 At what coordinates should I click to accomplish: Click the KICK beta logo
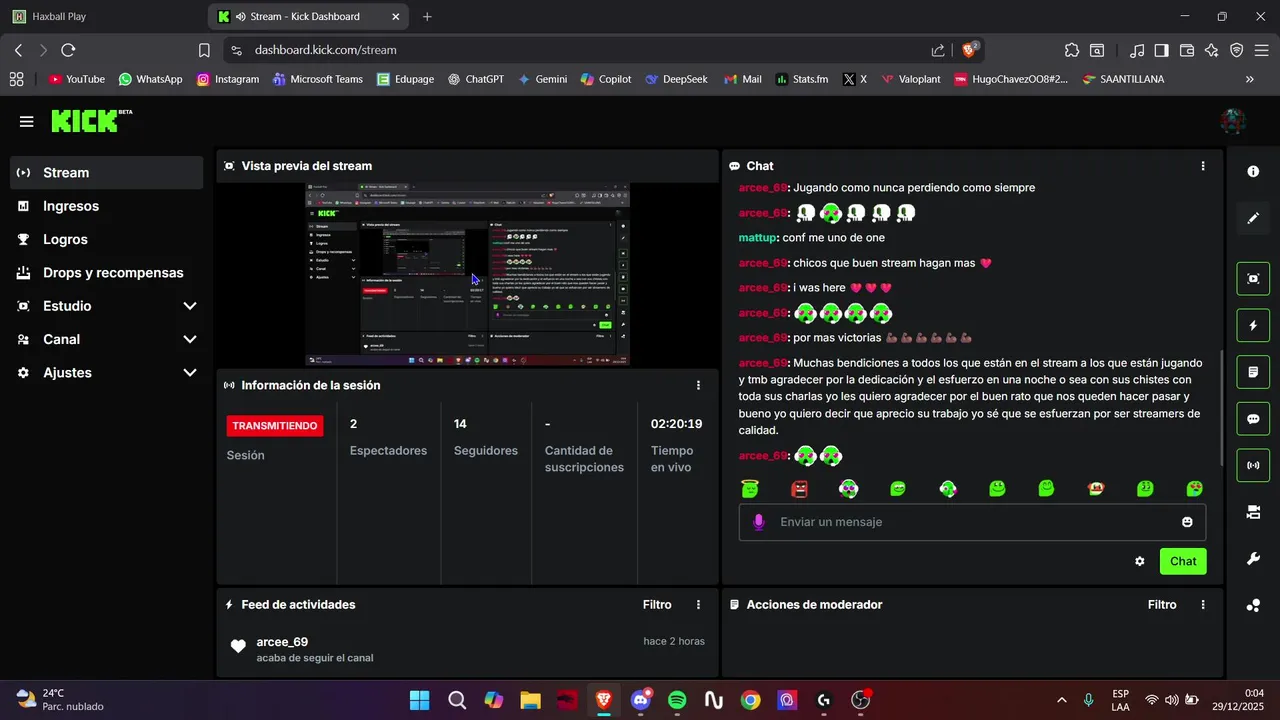91,121
